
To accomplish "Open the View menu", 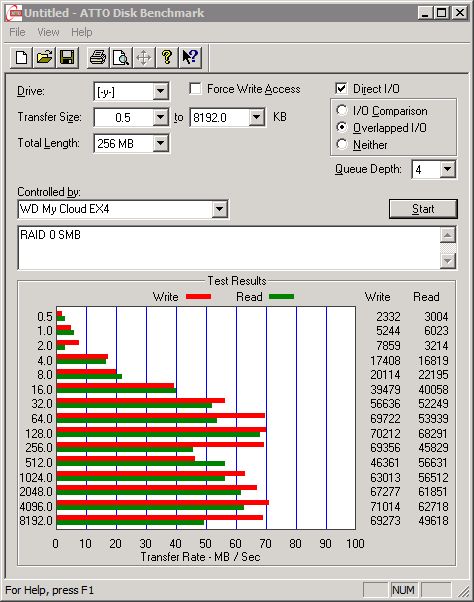I will click(48, 32).
